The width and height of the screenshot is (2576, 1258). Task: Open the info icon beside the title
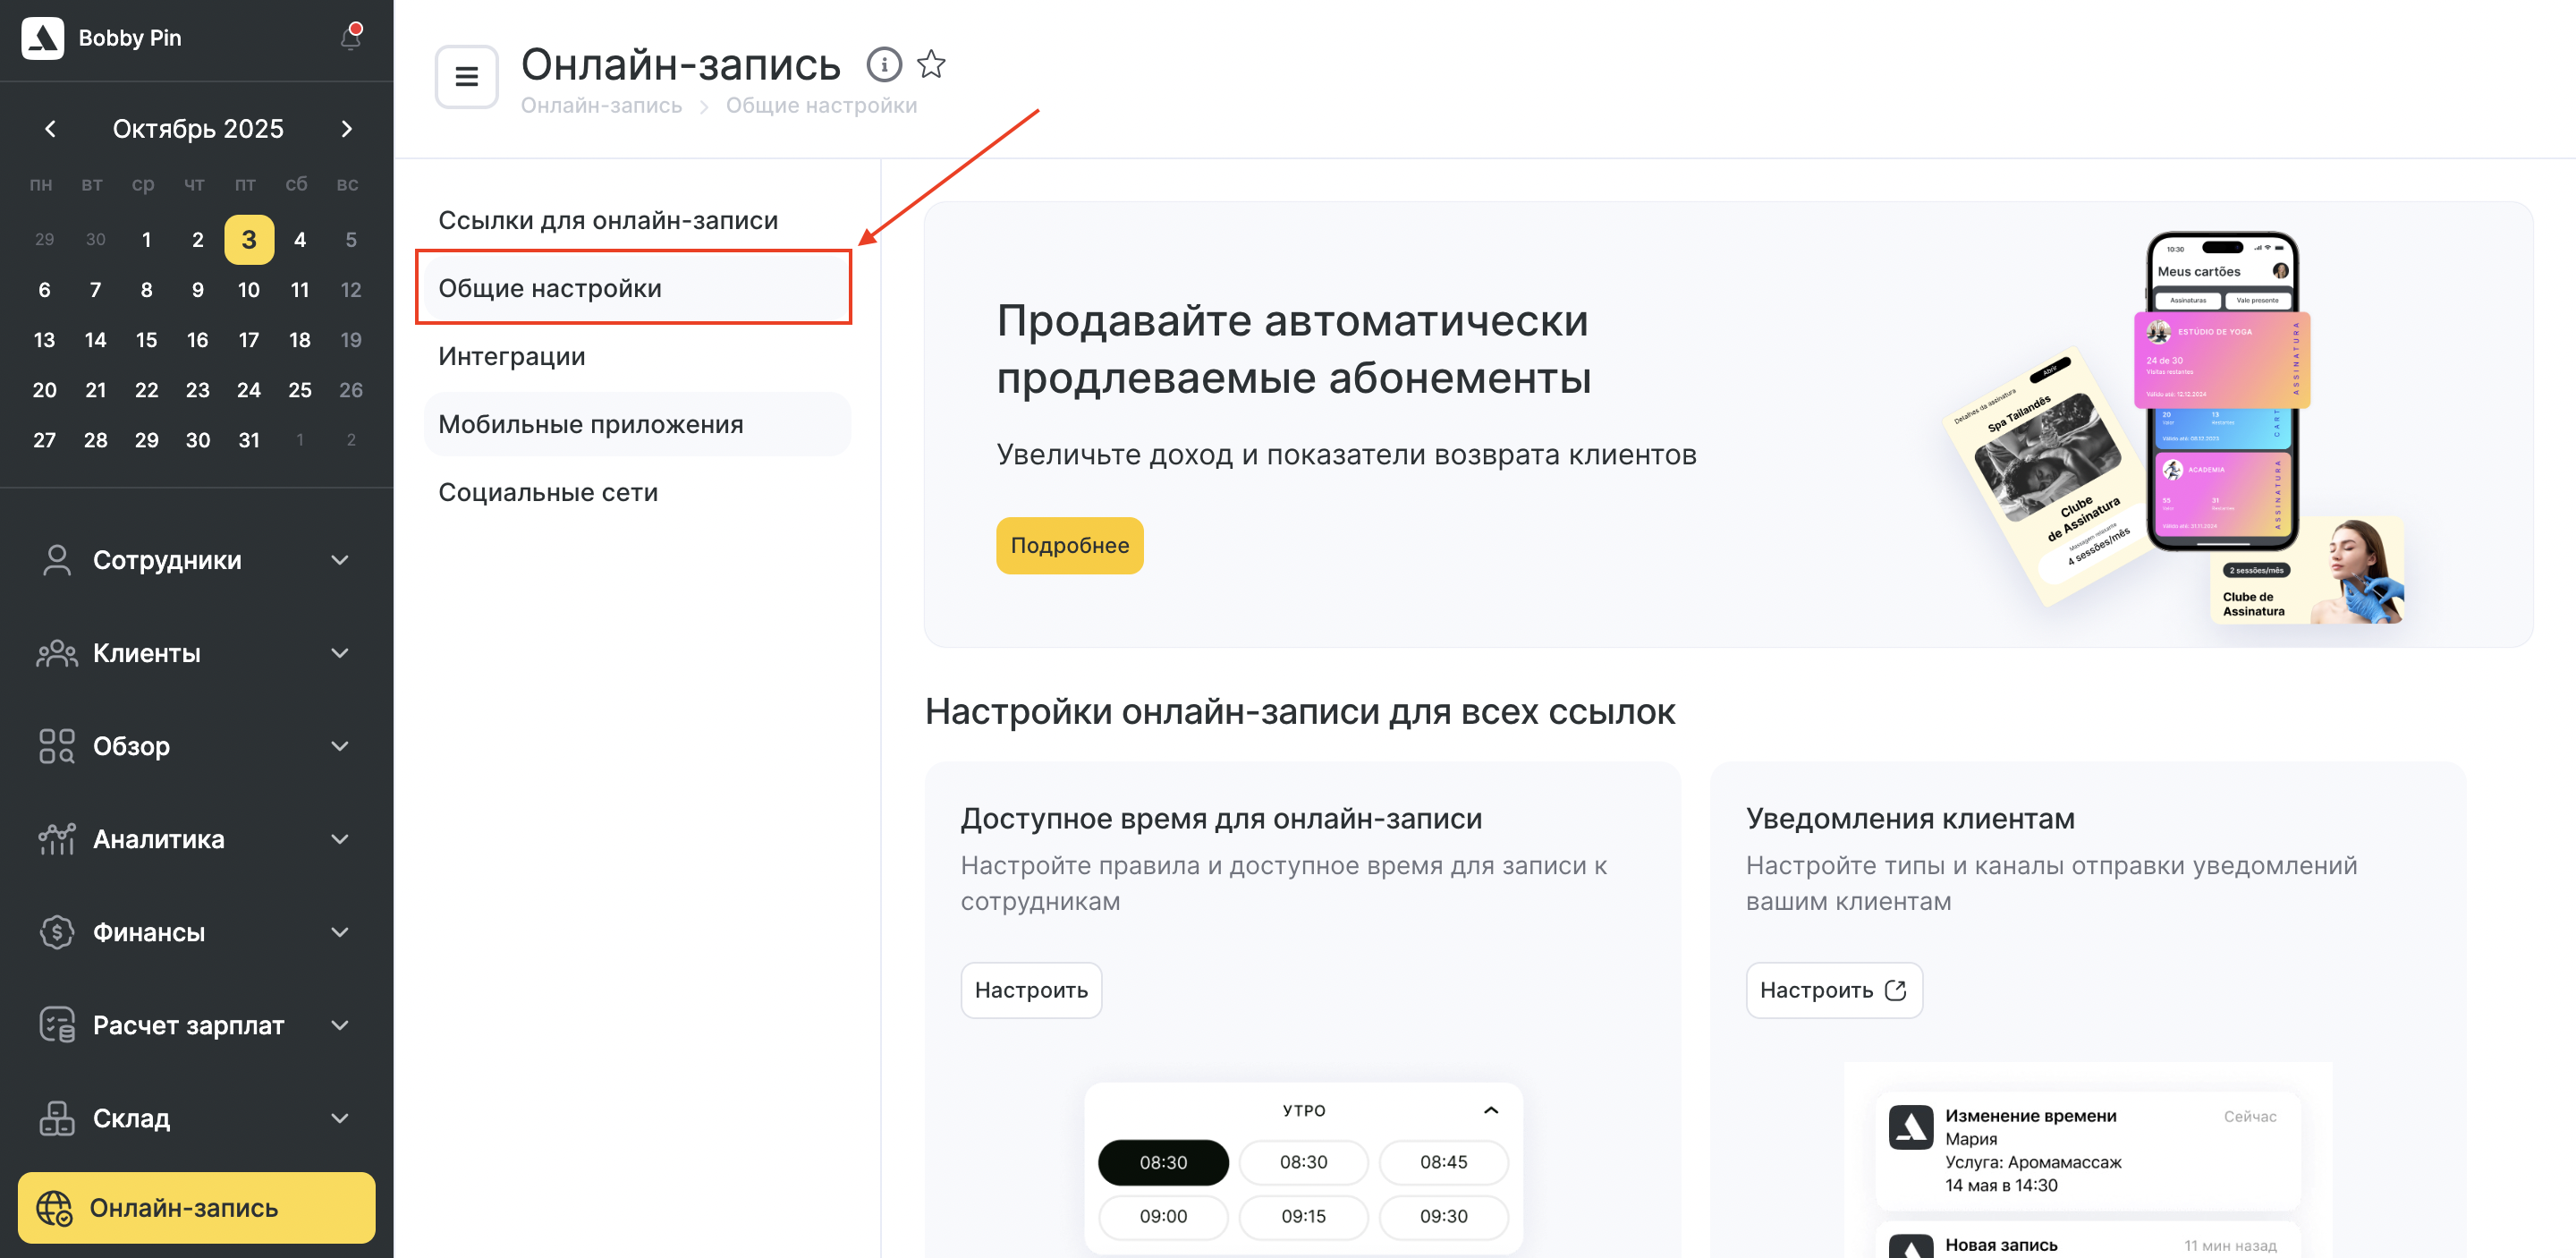point(883,65)
